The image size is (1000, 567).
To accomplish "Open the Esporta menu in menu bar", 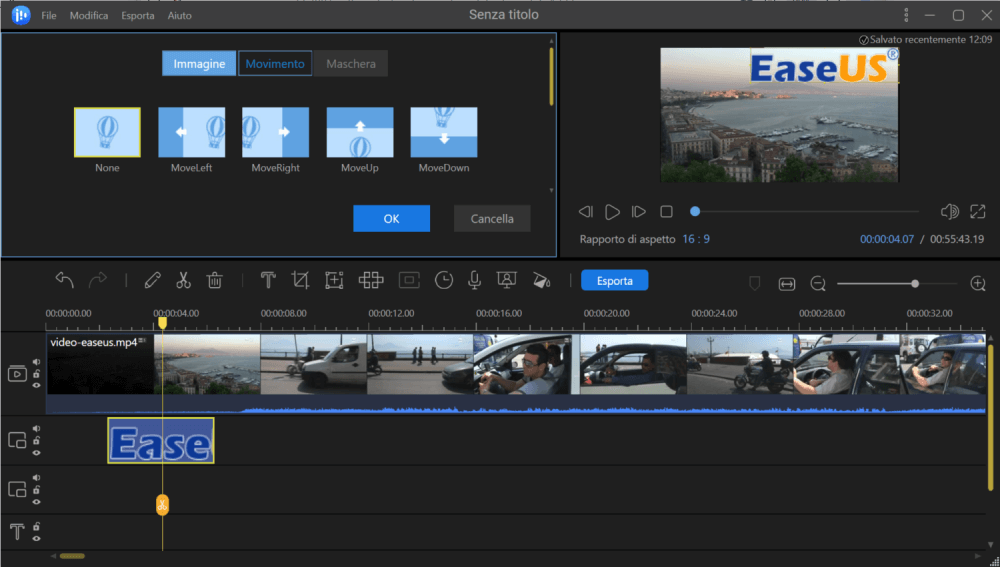I will click(138, 16).
